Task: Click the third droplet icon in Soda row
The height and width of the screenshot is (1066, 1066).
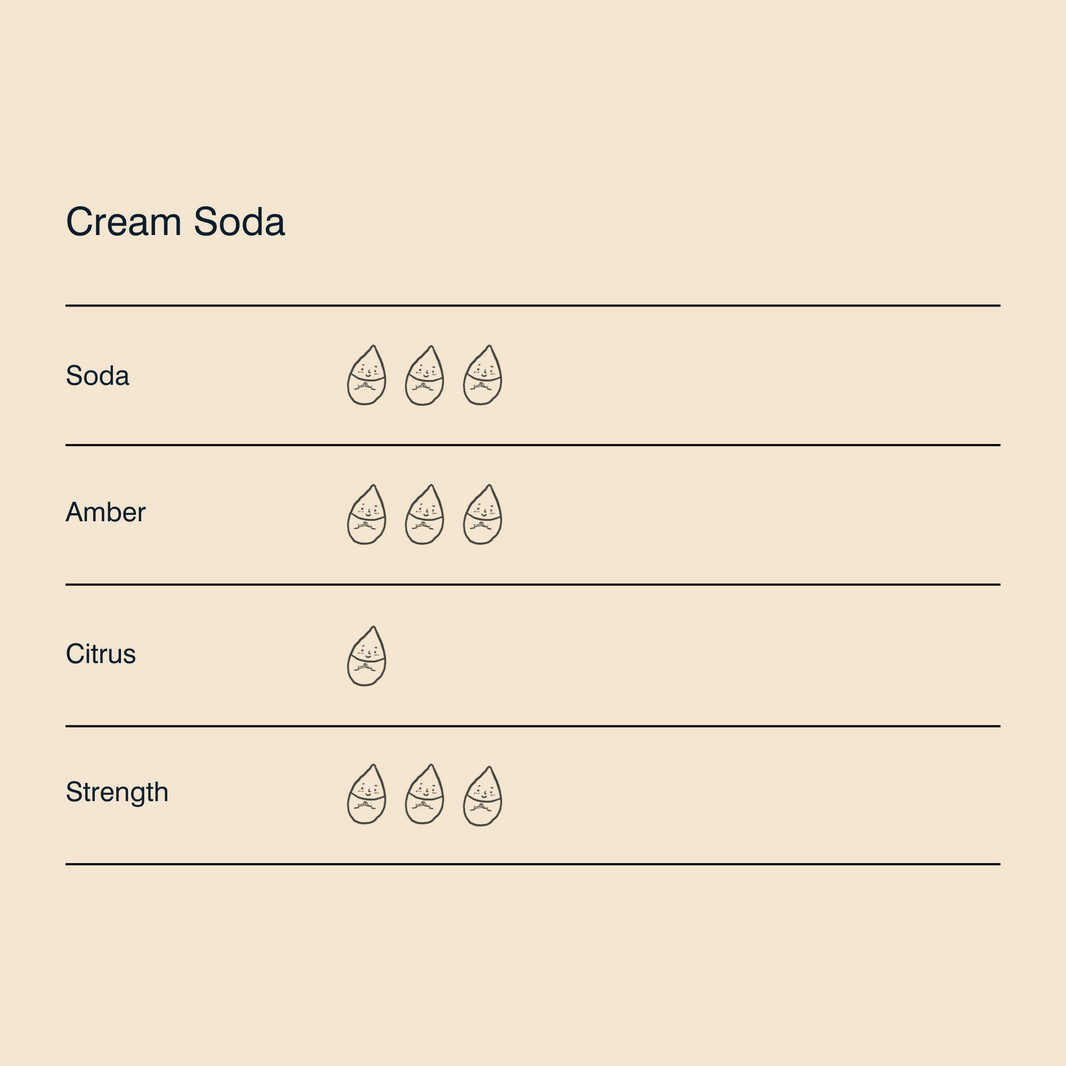Action: [x=483, y=375]
